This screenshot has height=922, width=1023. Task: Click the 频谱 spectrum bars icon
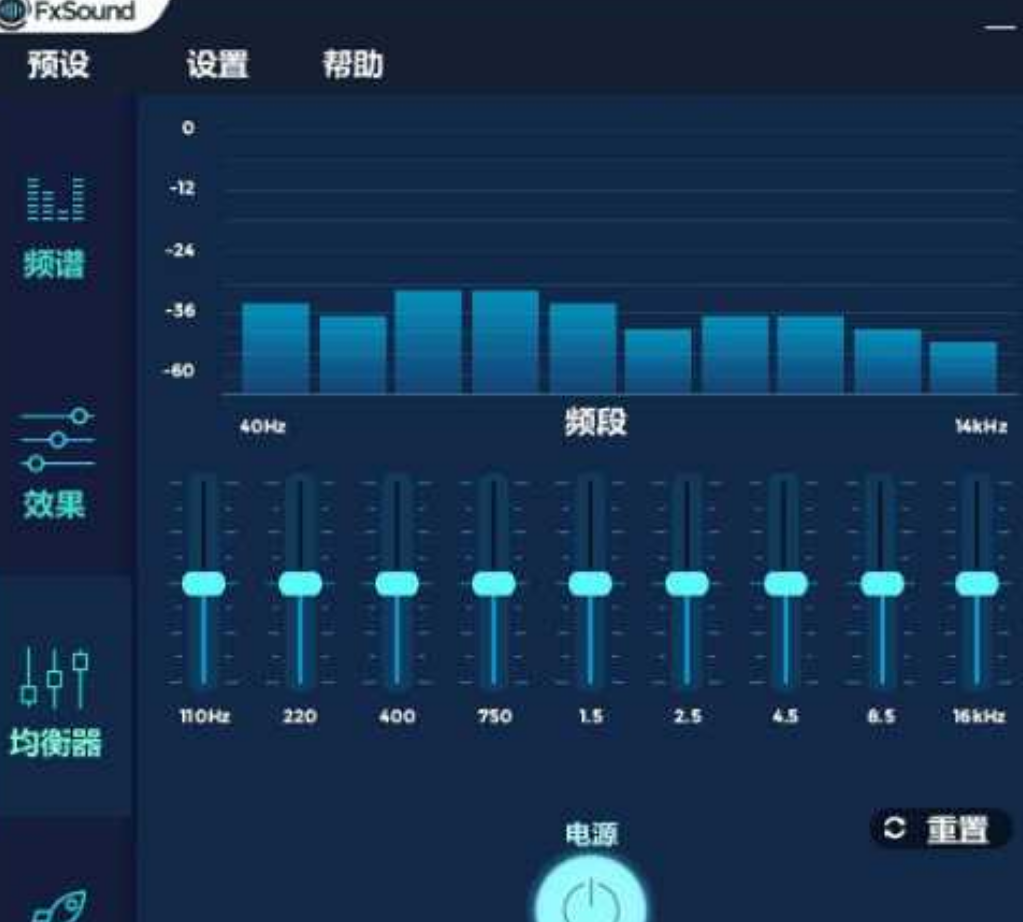(55, 199)
